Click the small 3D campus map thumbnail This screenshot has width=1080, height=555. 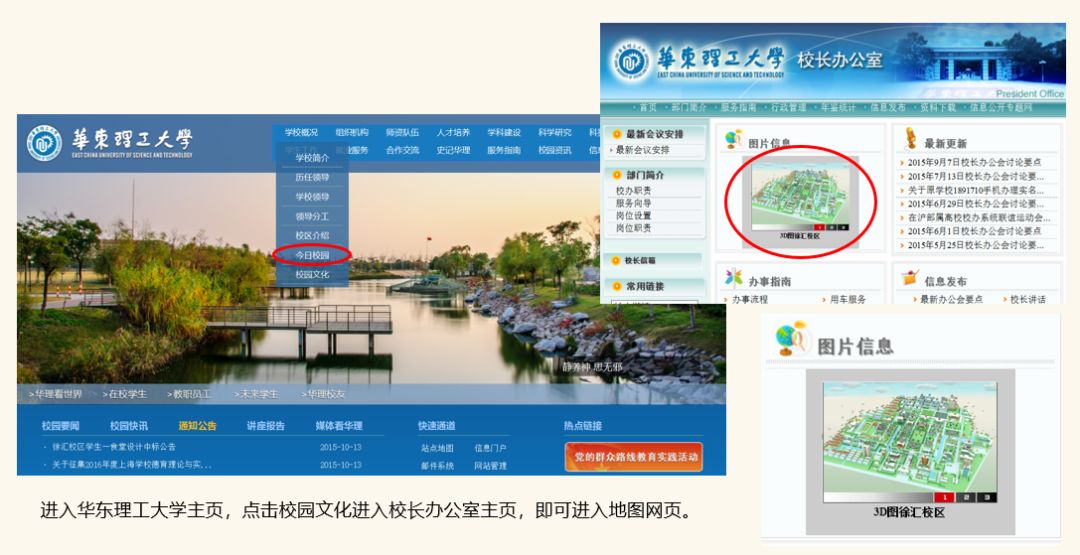pos(800,197)
